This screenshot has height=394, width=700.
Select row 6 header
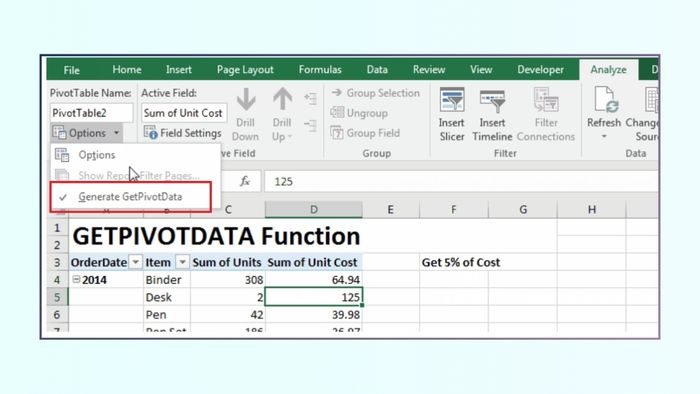[x=57, y=315]
